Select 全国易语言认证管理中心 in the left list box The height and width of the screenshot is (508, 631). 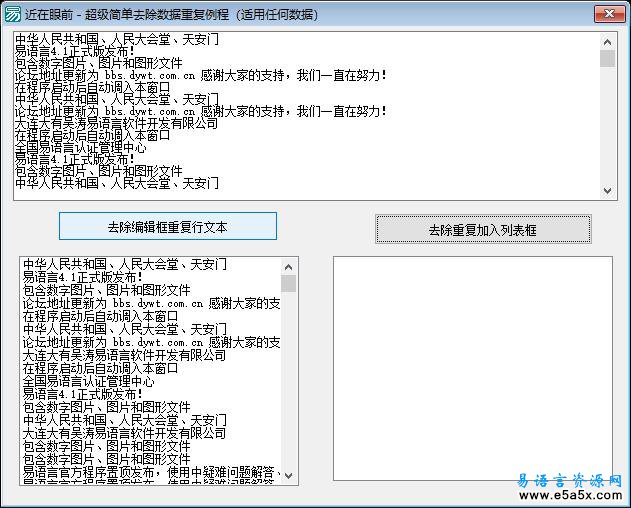(x=150, y=381)
